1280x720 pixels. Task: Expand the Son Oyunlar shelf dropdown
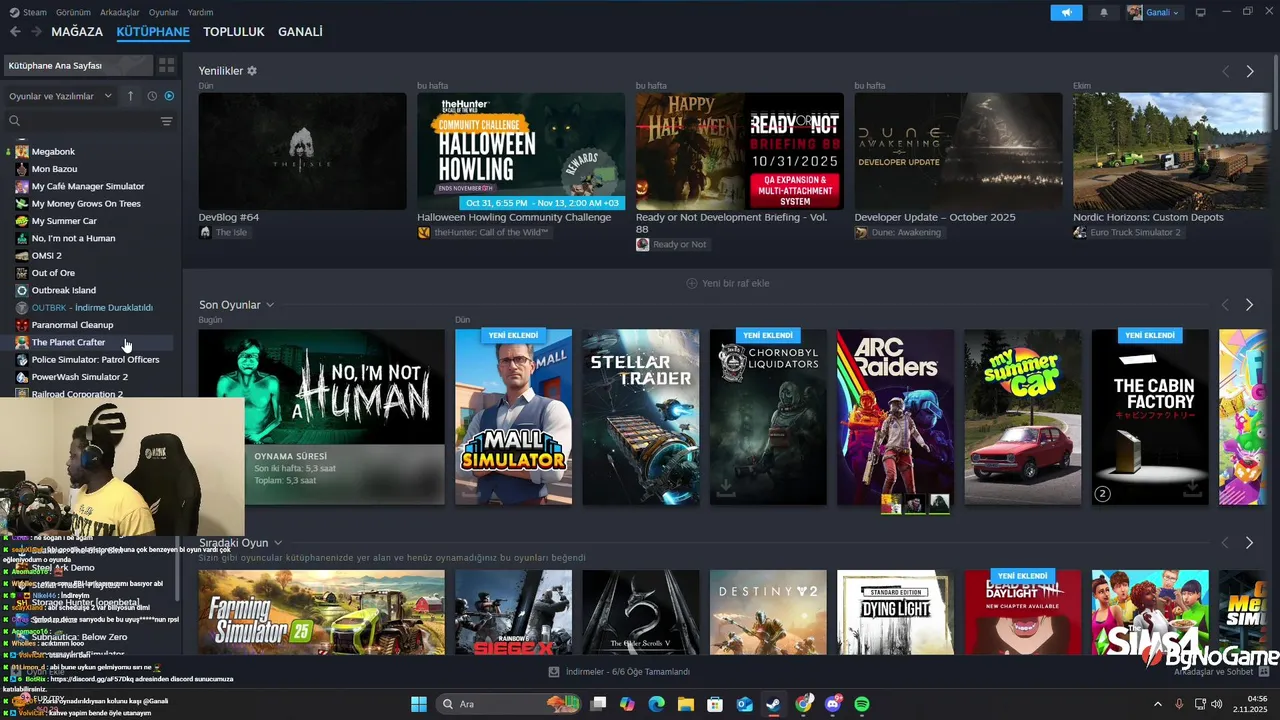[270, 305]
